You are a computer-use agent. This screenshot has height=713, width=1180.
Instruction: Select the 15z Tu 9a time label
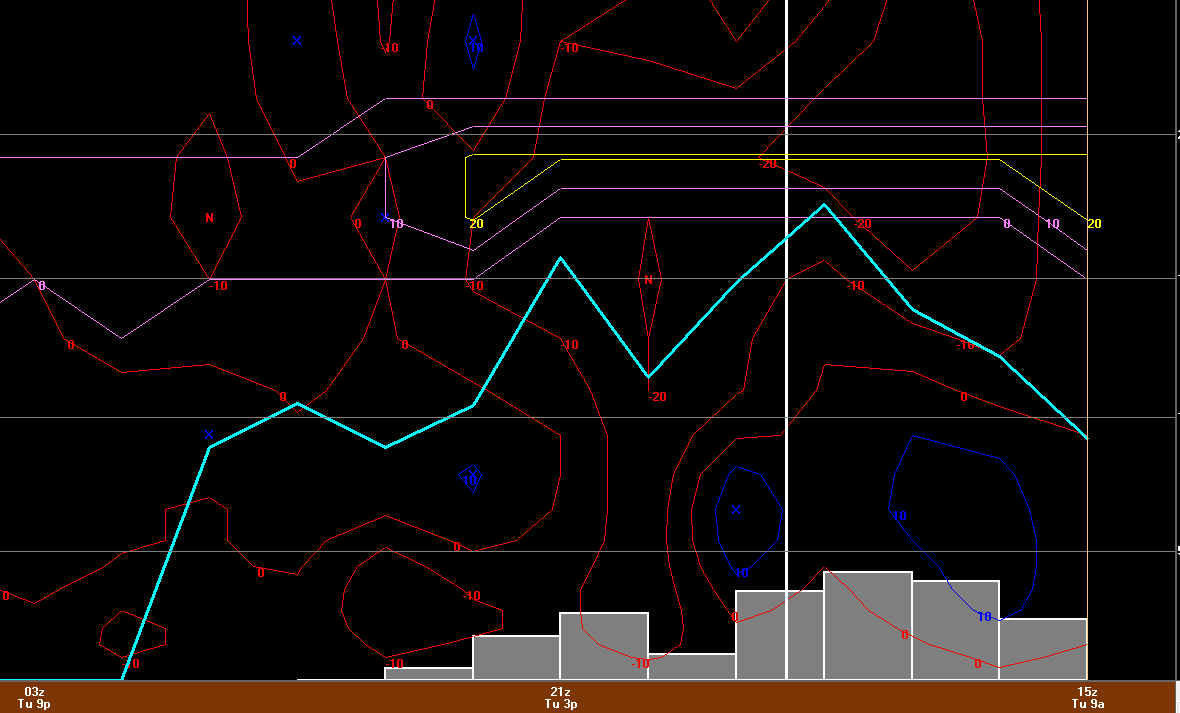[x=1087, y=697]
